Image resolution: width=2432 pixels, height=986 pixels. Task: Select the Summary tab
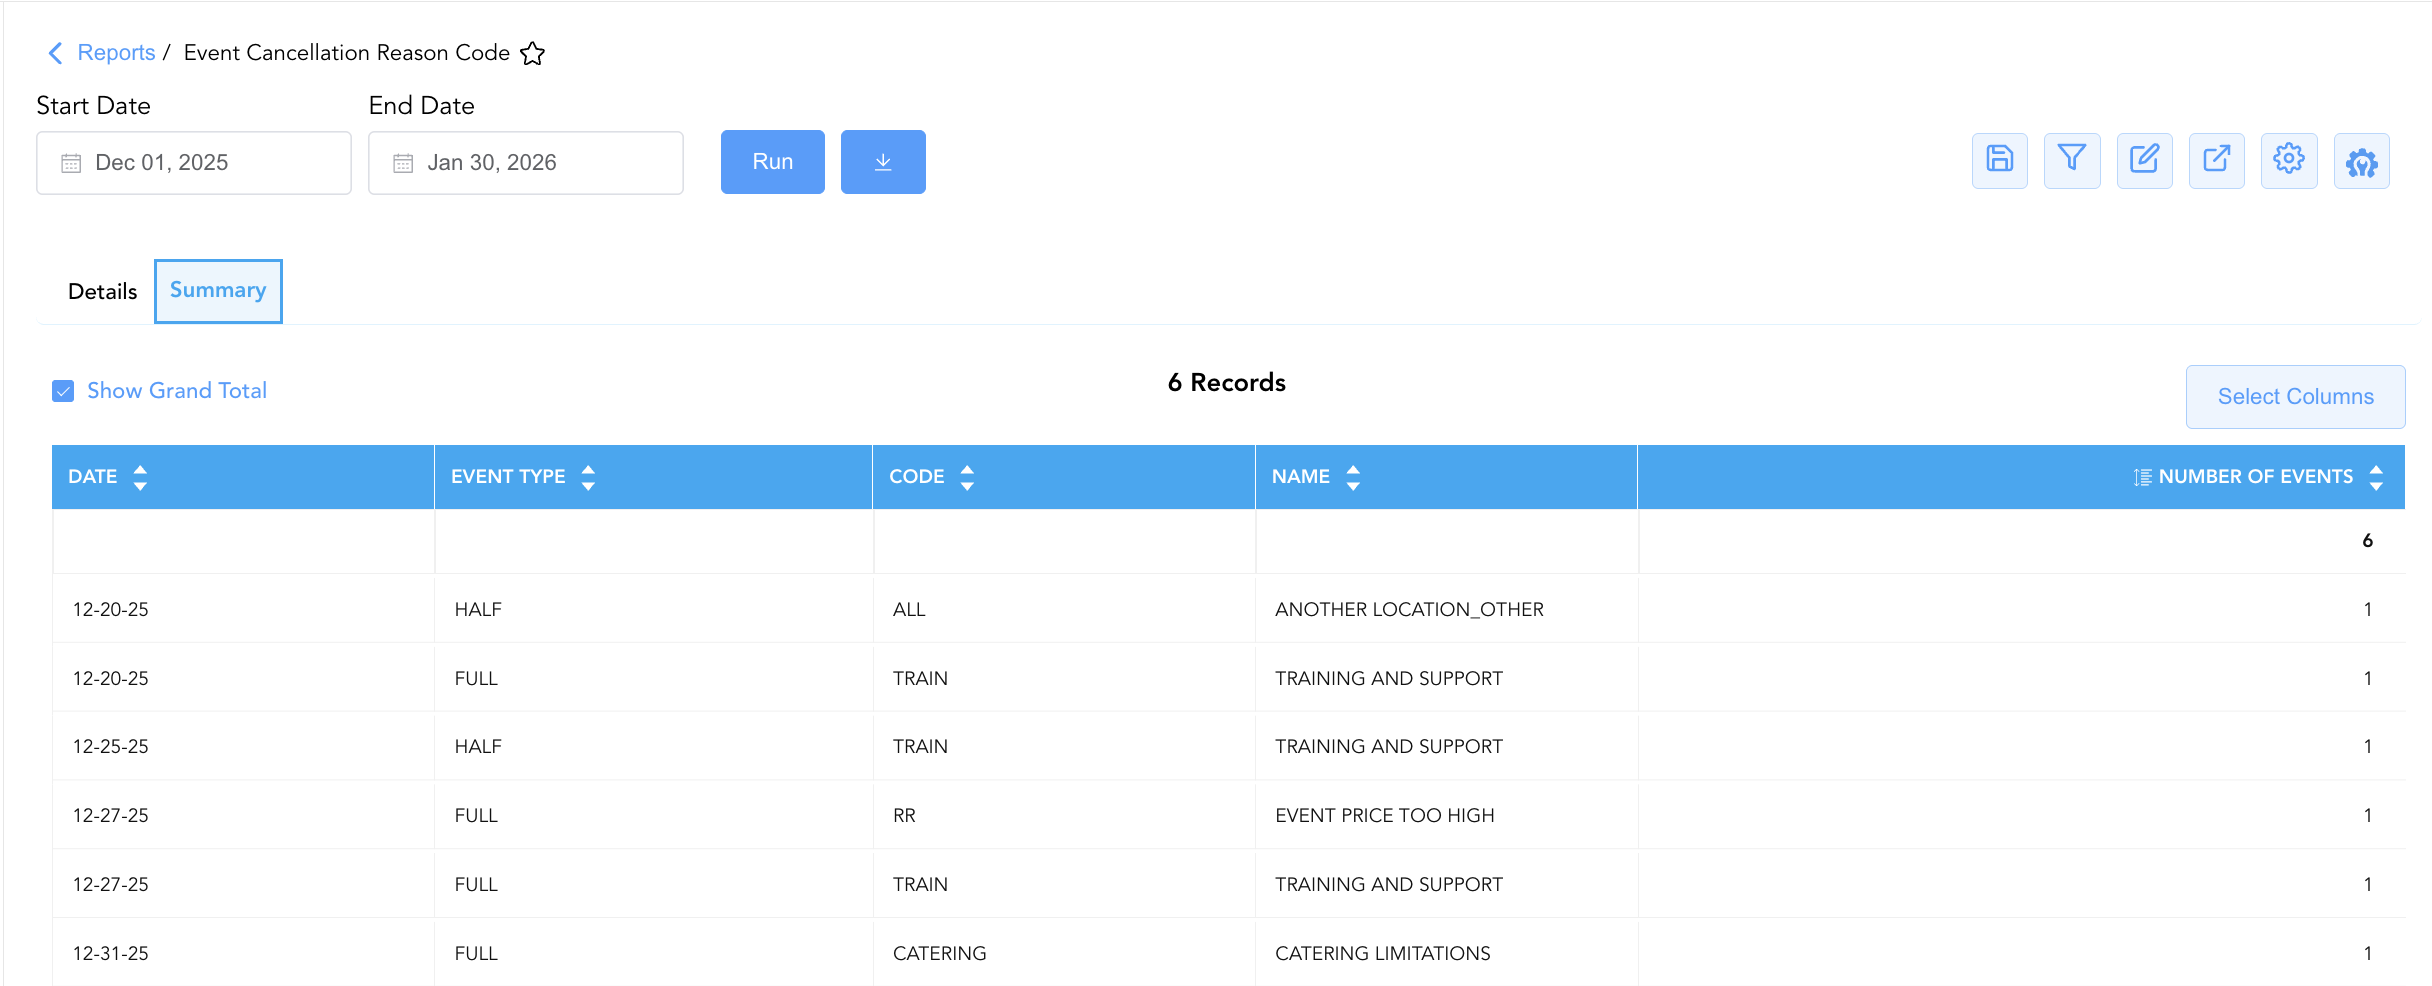218,291
